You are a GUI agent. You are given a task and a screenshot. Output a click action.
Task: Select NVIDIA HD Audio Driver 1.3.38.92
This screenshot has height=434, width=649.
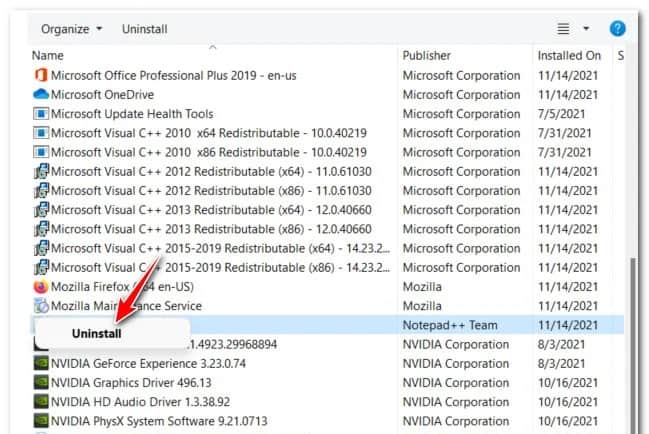coord(140,402)
